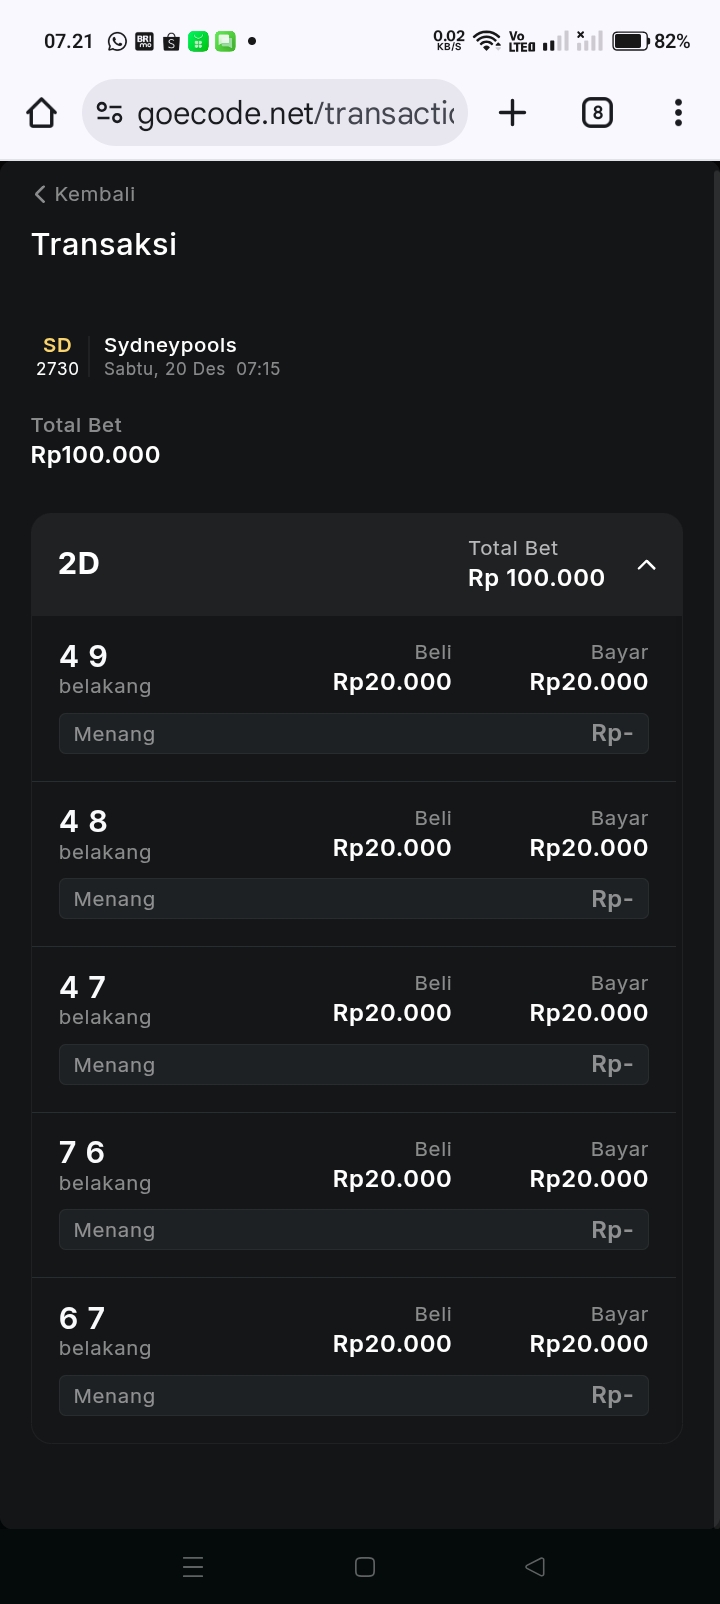Tap the Android back navigation triangle
Image resolution: width=720 pixels, height=1604 pixels.
(535, 1567)
